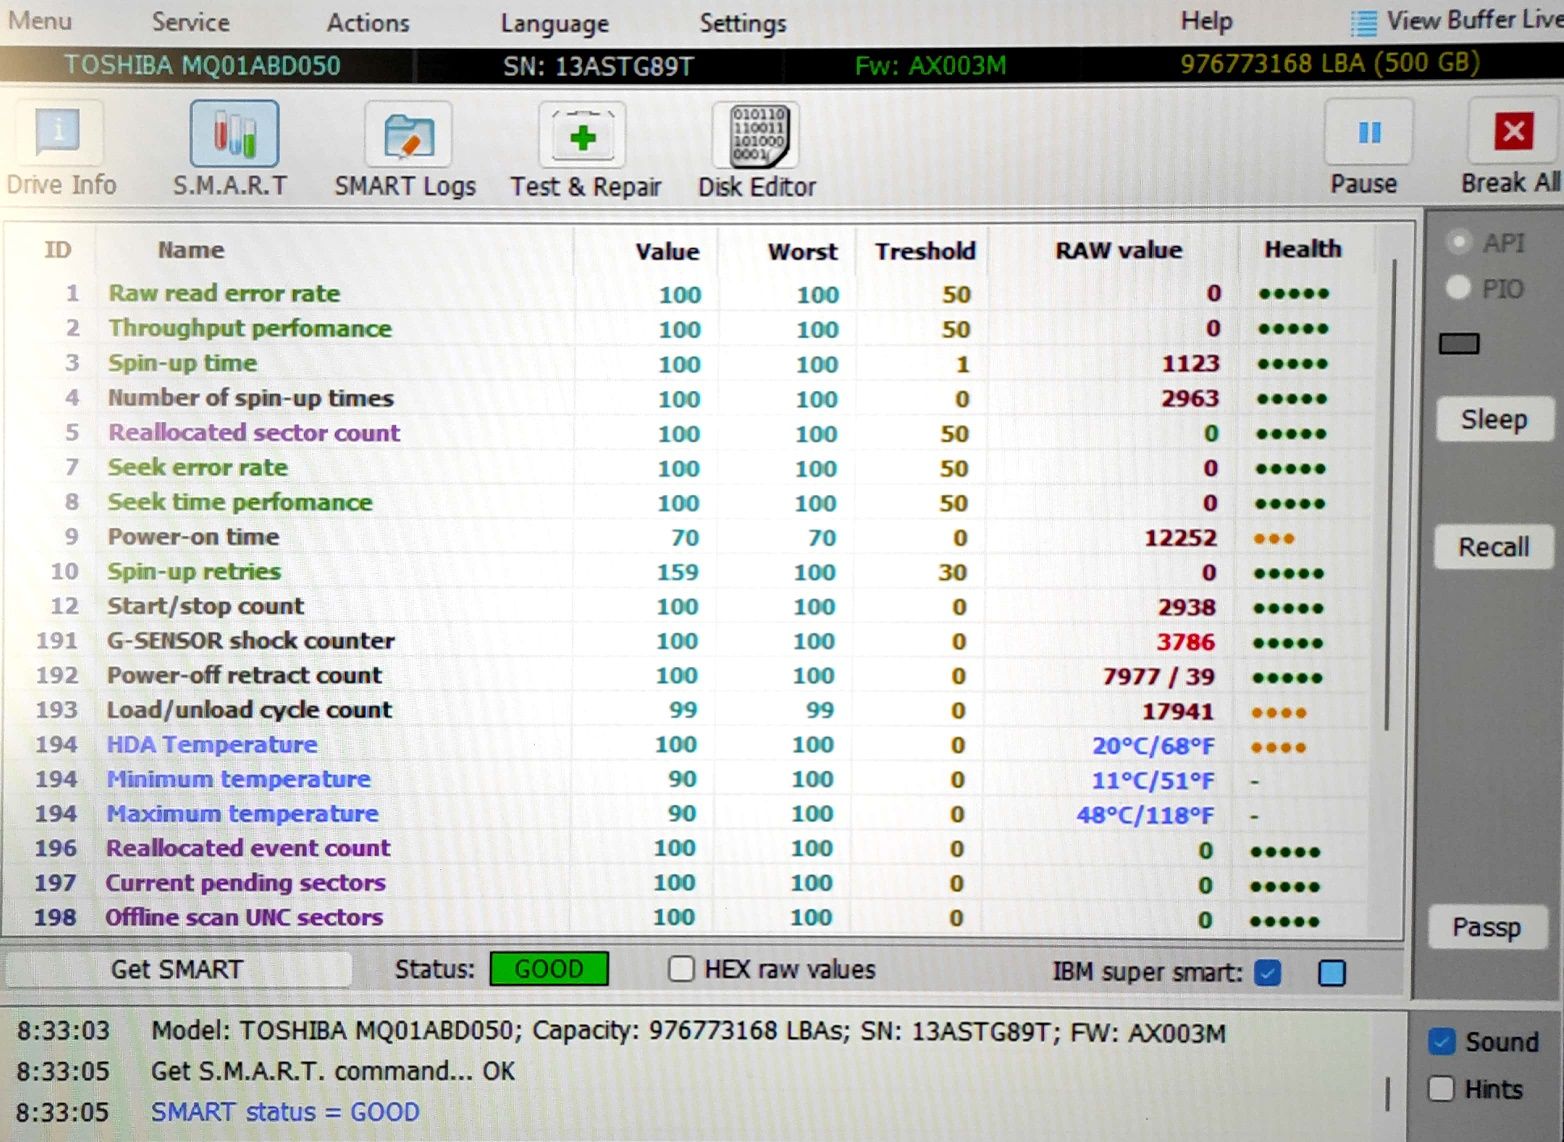Open the Service menu
The width and height of the screenshot is (1564, 1142).
(190, 22)
